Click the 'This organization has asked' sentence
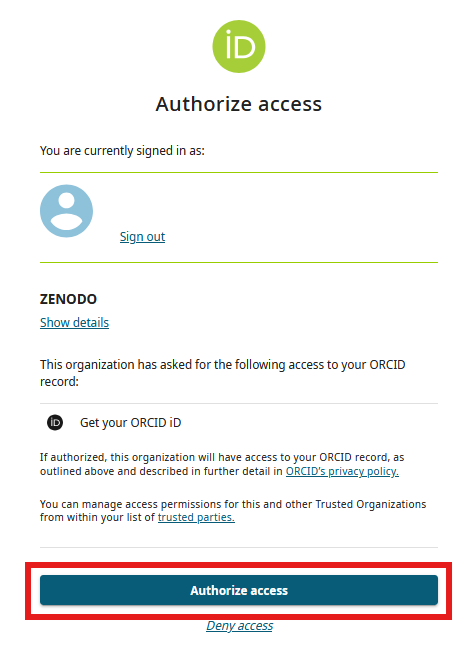470x663 pixels. (223, 373)
